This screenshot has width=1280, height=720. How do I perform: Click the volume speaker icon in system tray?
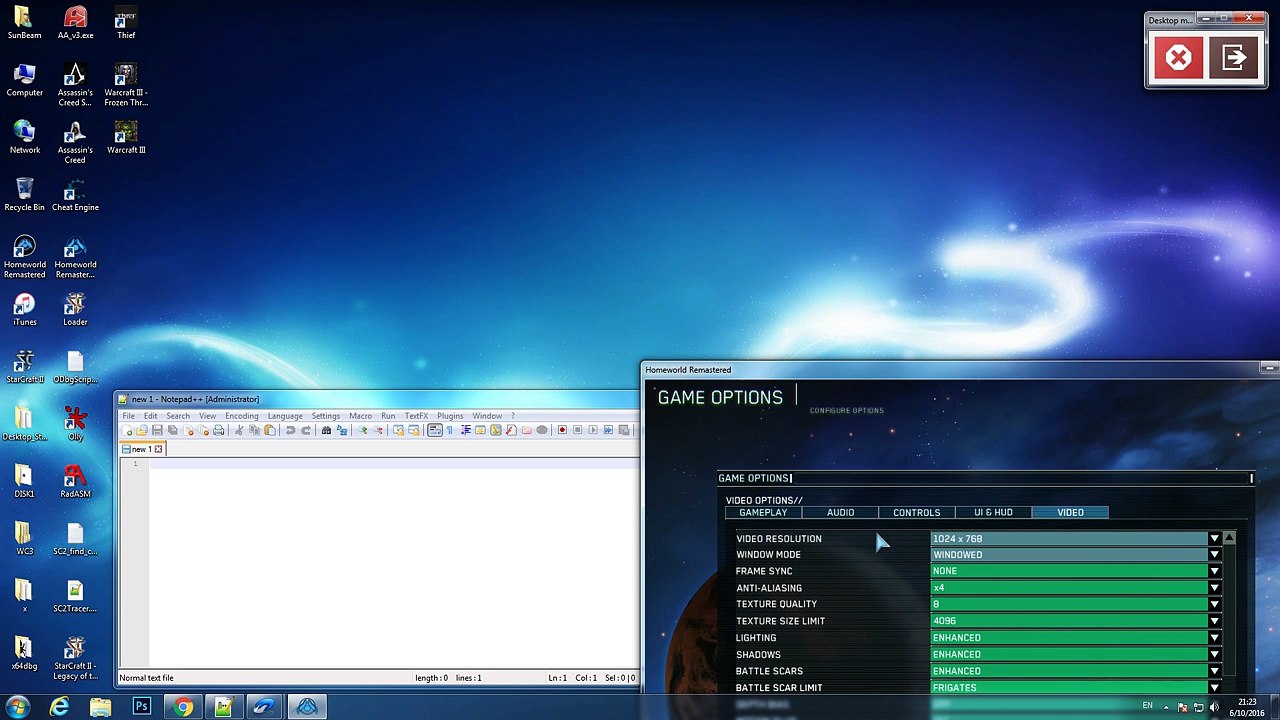click(1214, 707)
